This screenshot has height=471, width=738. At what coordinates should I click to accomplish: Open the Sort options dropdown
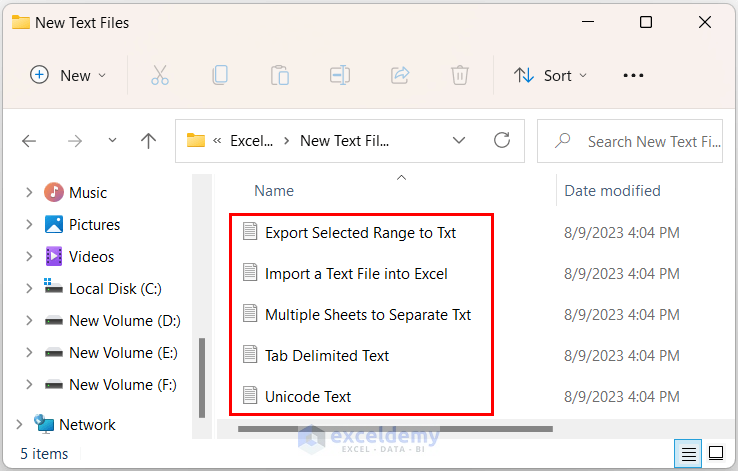[x=551, y=75]
